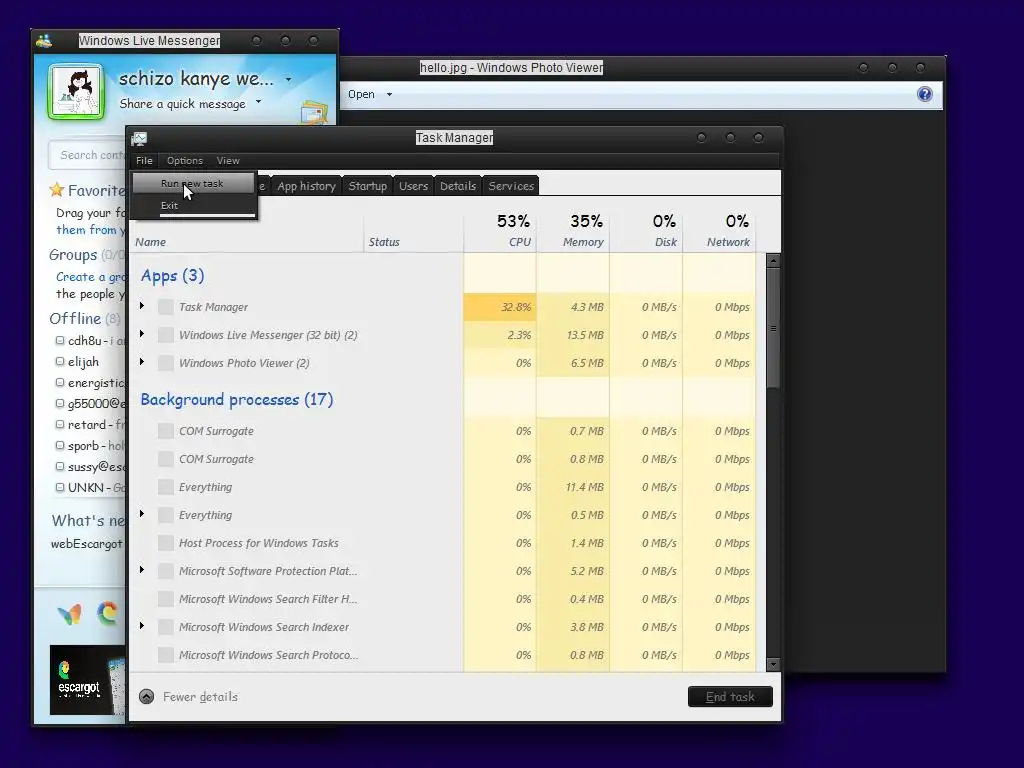Switch to the Details tab
The width and height of the screenshot is (1024, 768).
458,186
